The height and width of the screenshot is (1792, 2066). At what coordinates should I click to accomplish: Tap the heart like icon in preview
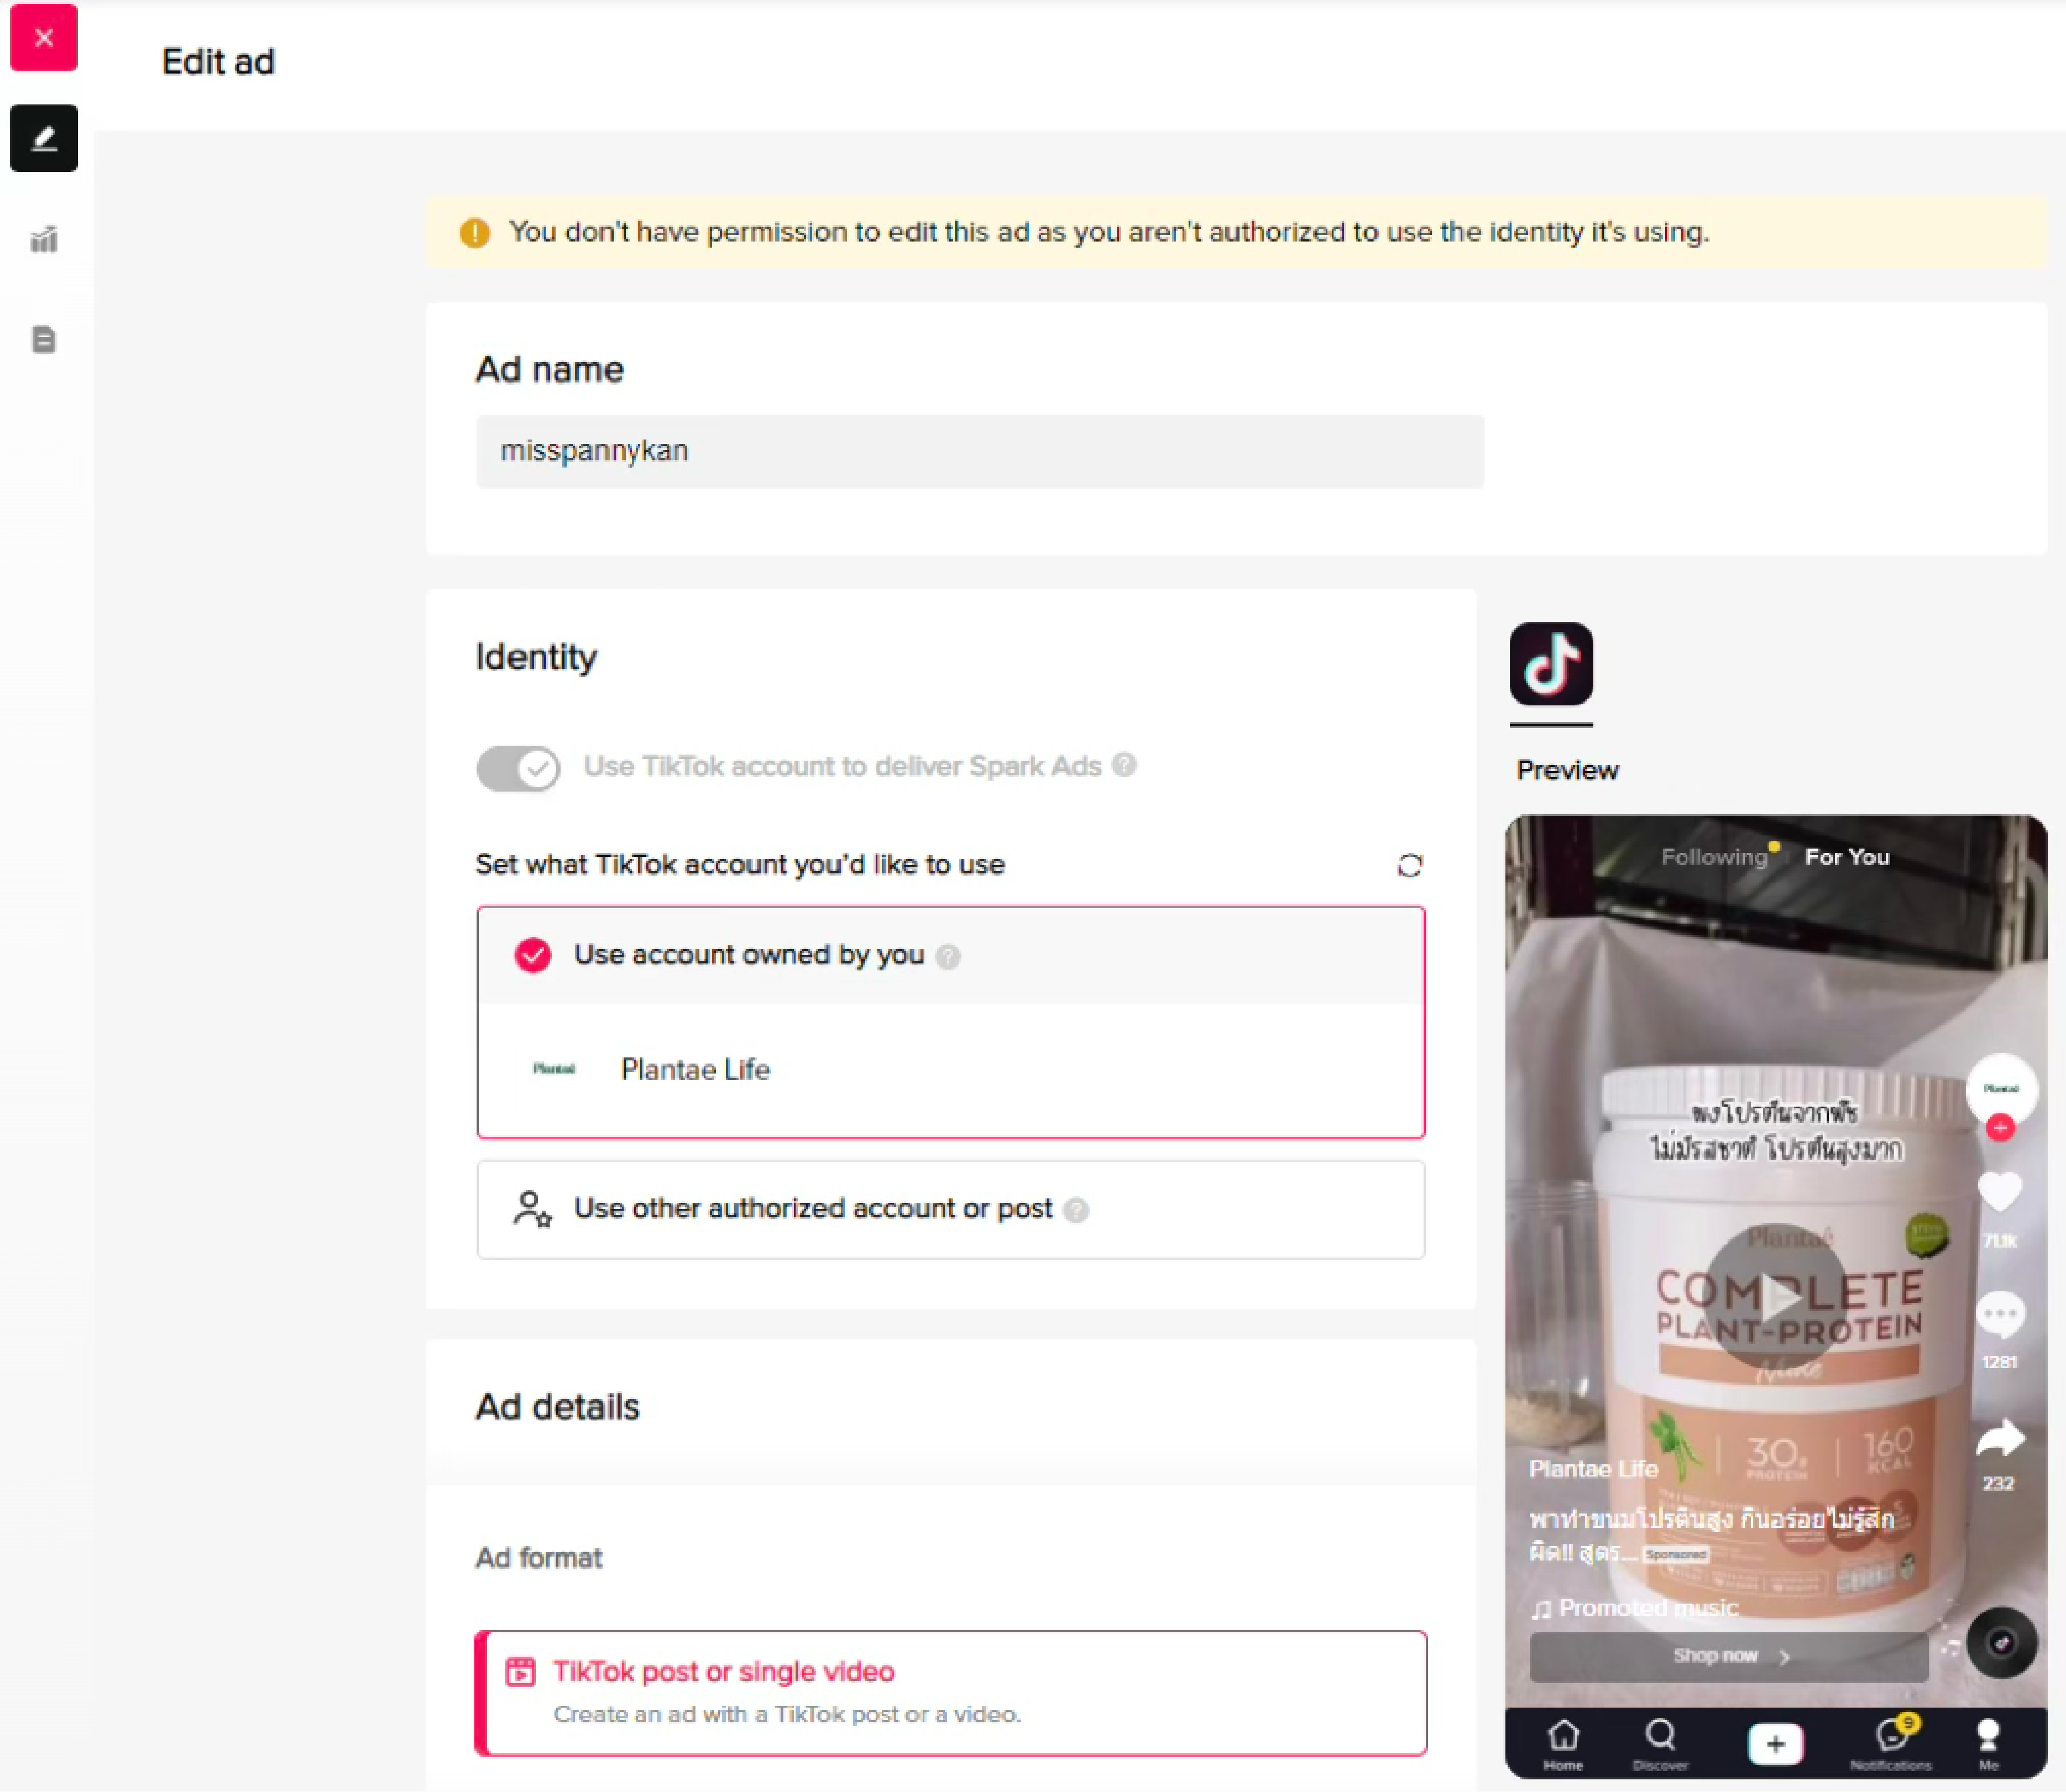(2000, 1191)
